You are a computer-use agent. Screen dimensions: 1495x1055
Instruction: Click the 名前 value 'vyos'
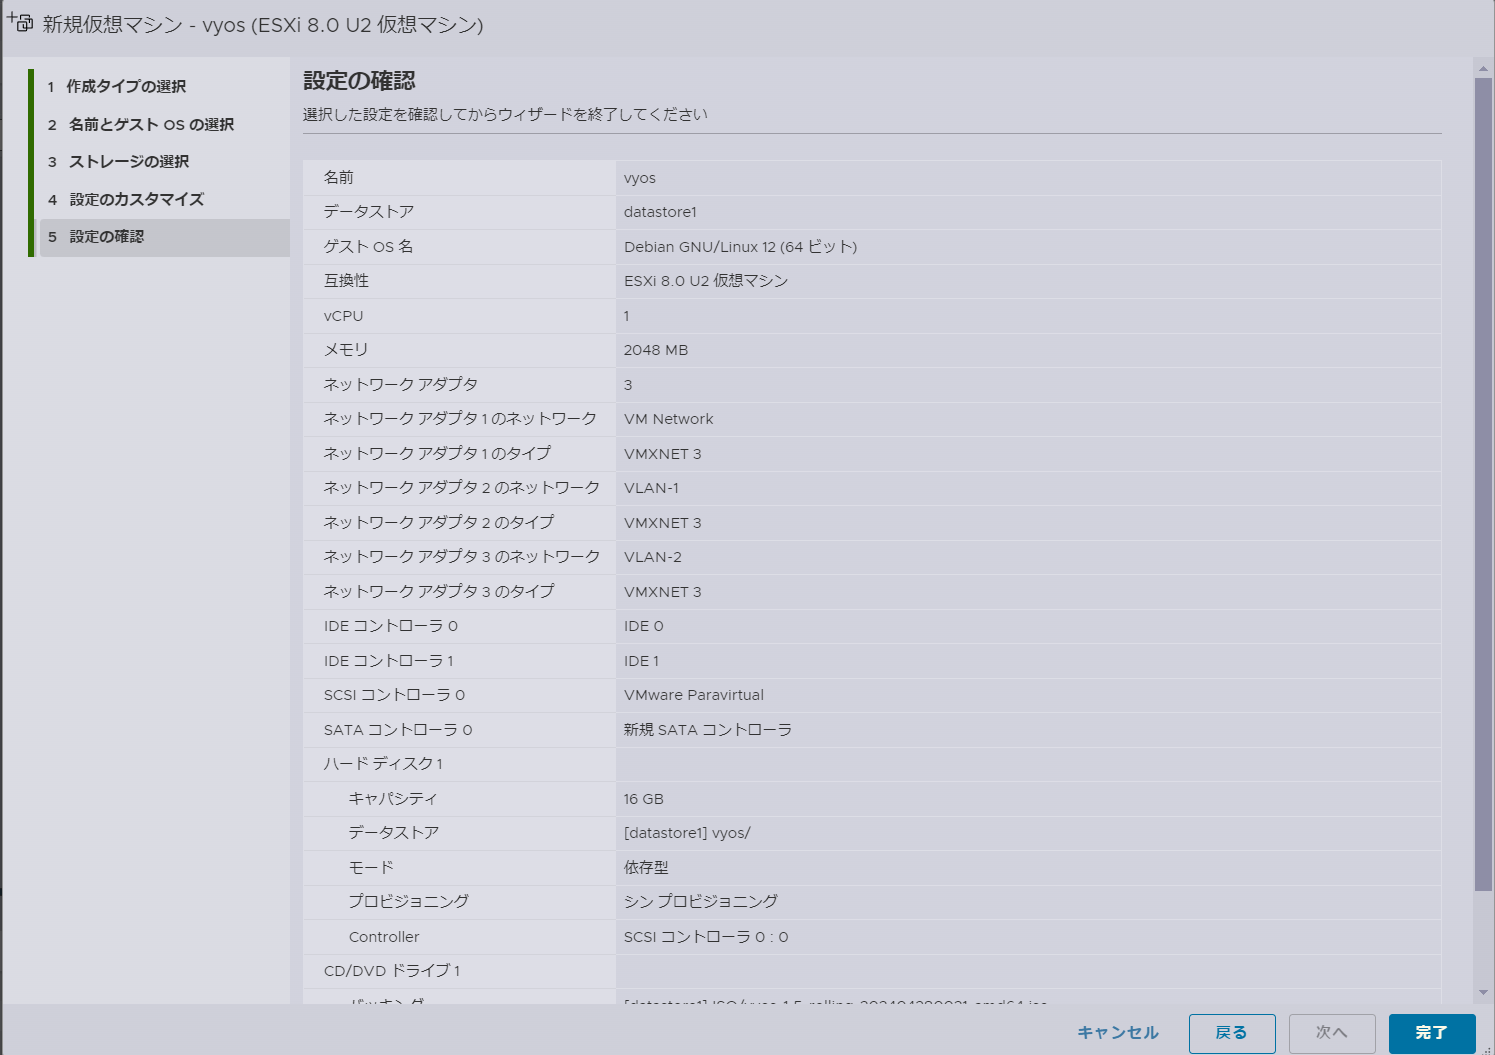click(x=640, y=178)
